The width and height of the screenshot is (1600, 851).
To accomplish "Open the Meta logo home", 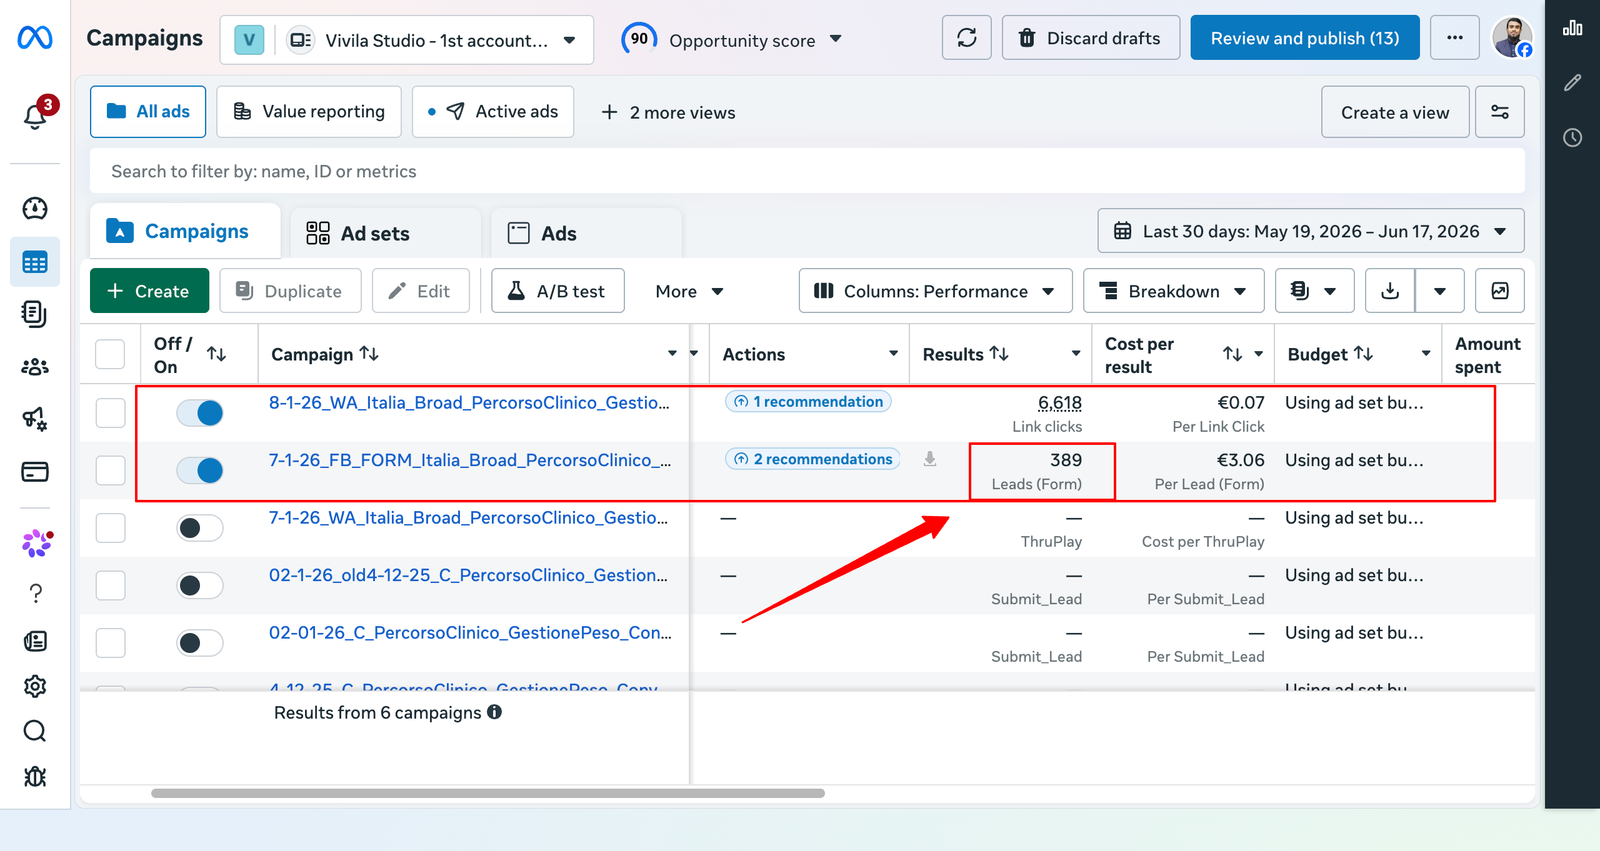I will click(x=35, y=38).
